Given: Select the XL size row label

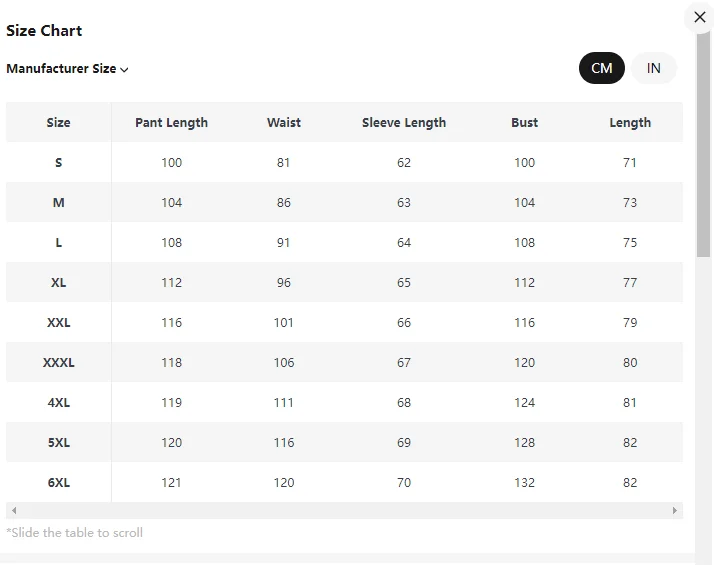Looking at the screenshot, I should (x=58, y=282).
